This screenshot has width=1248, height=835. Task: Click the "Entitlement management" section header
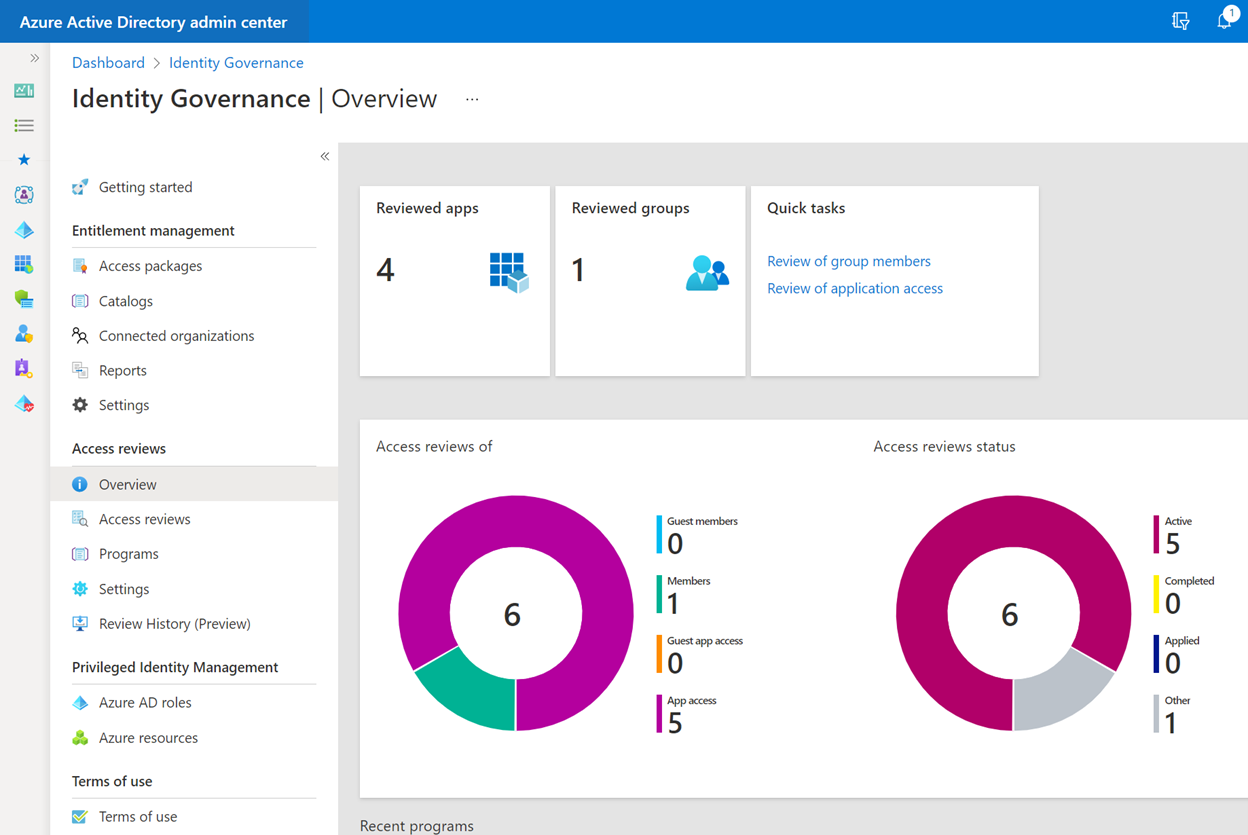[x=153, y=230]
